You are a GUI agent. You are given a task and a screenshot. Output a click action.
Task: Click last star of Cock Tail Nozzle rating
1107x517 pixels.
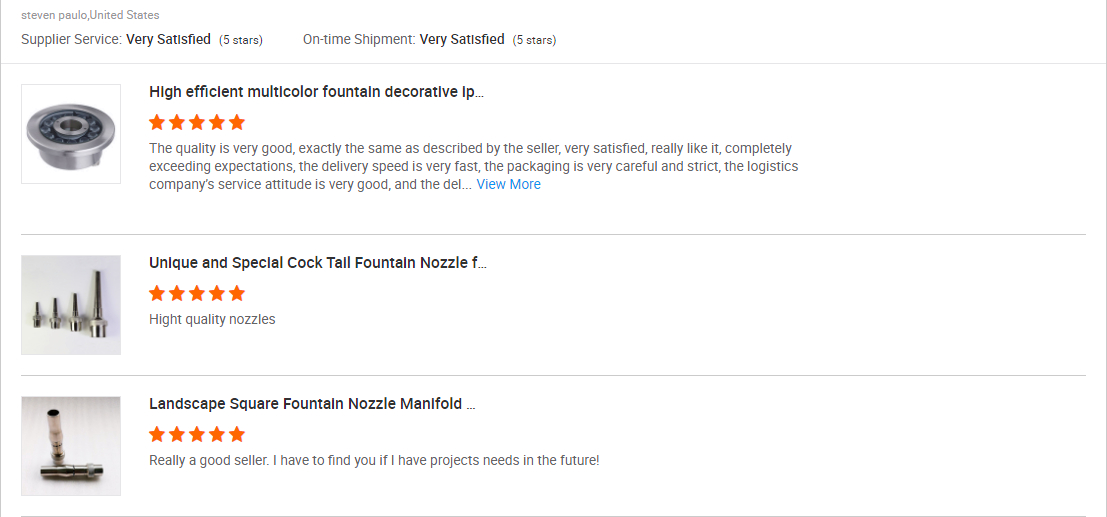click(x=237, y=293)
